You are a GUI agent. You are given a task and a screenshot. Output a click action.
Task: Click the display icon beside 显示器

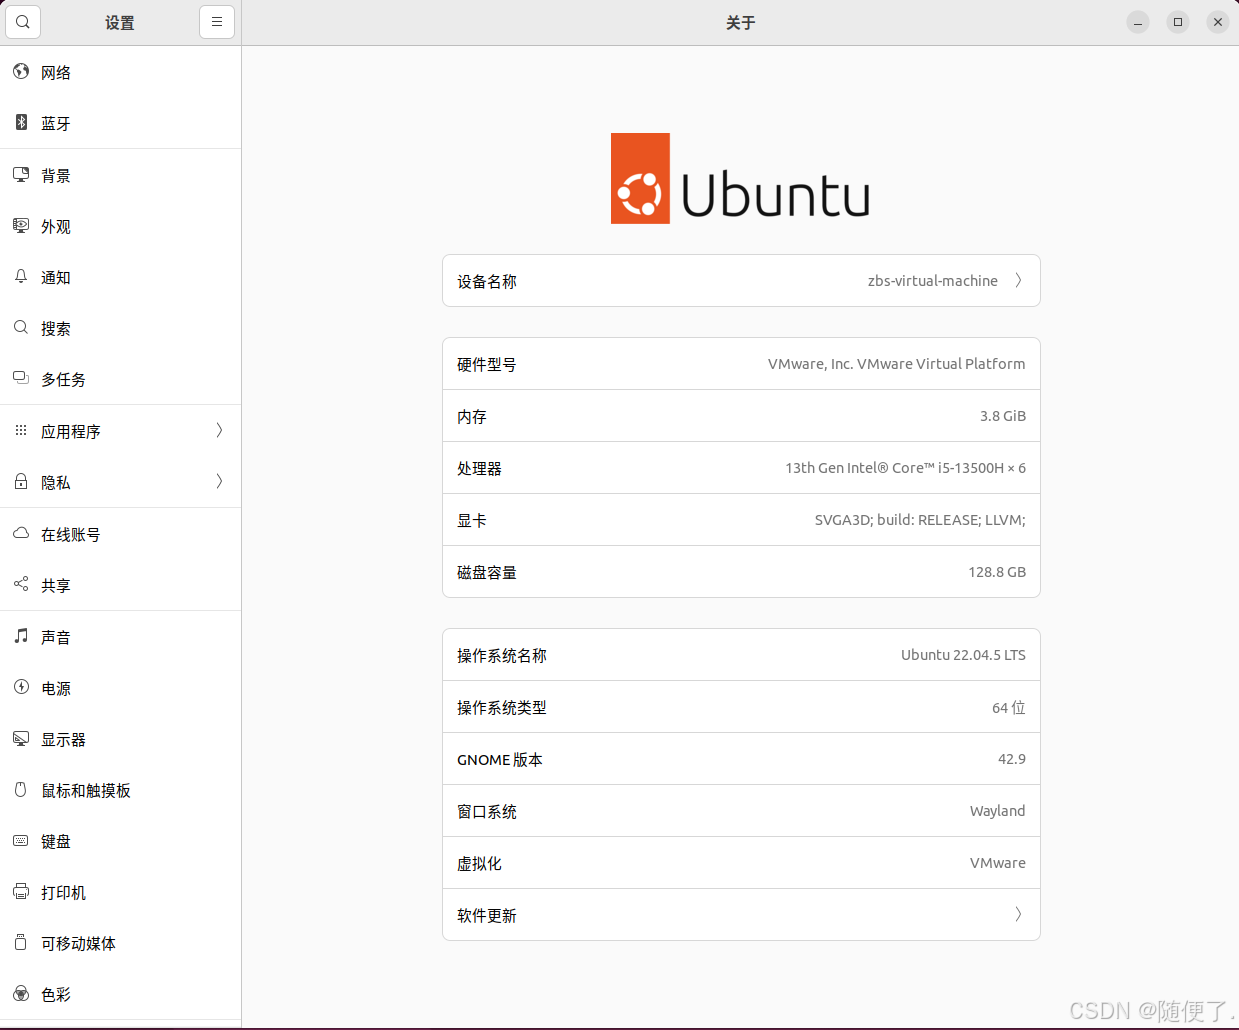[21, 738]
